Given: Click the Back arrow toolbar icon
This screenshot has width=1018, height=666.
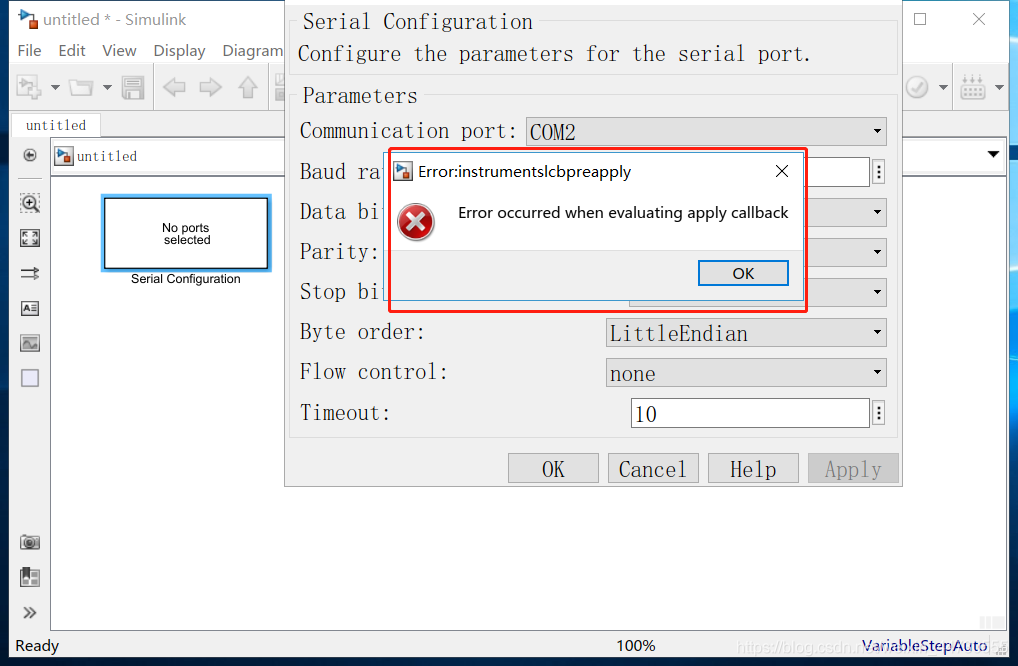Looking at the screenshot, I should click(x=174, y=87).
